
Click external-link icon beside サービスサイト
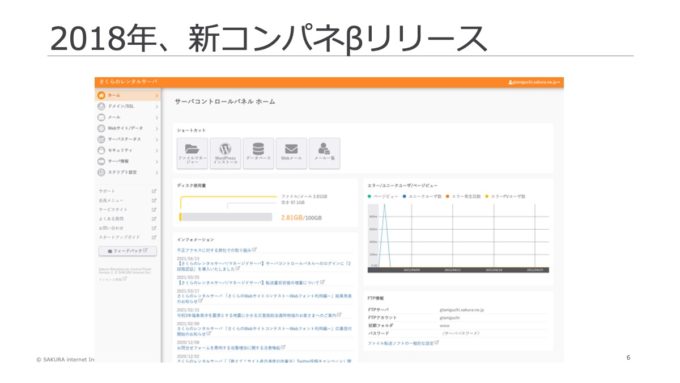(x=154, y=210)
